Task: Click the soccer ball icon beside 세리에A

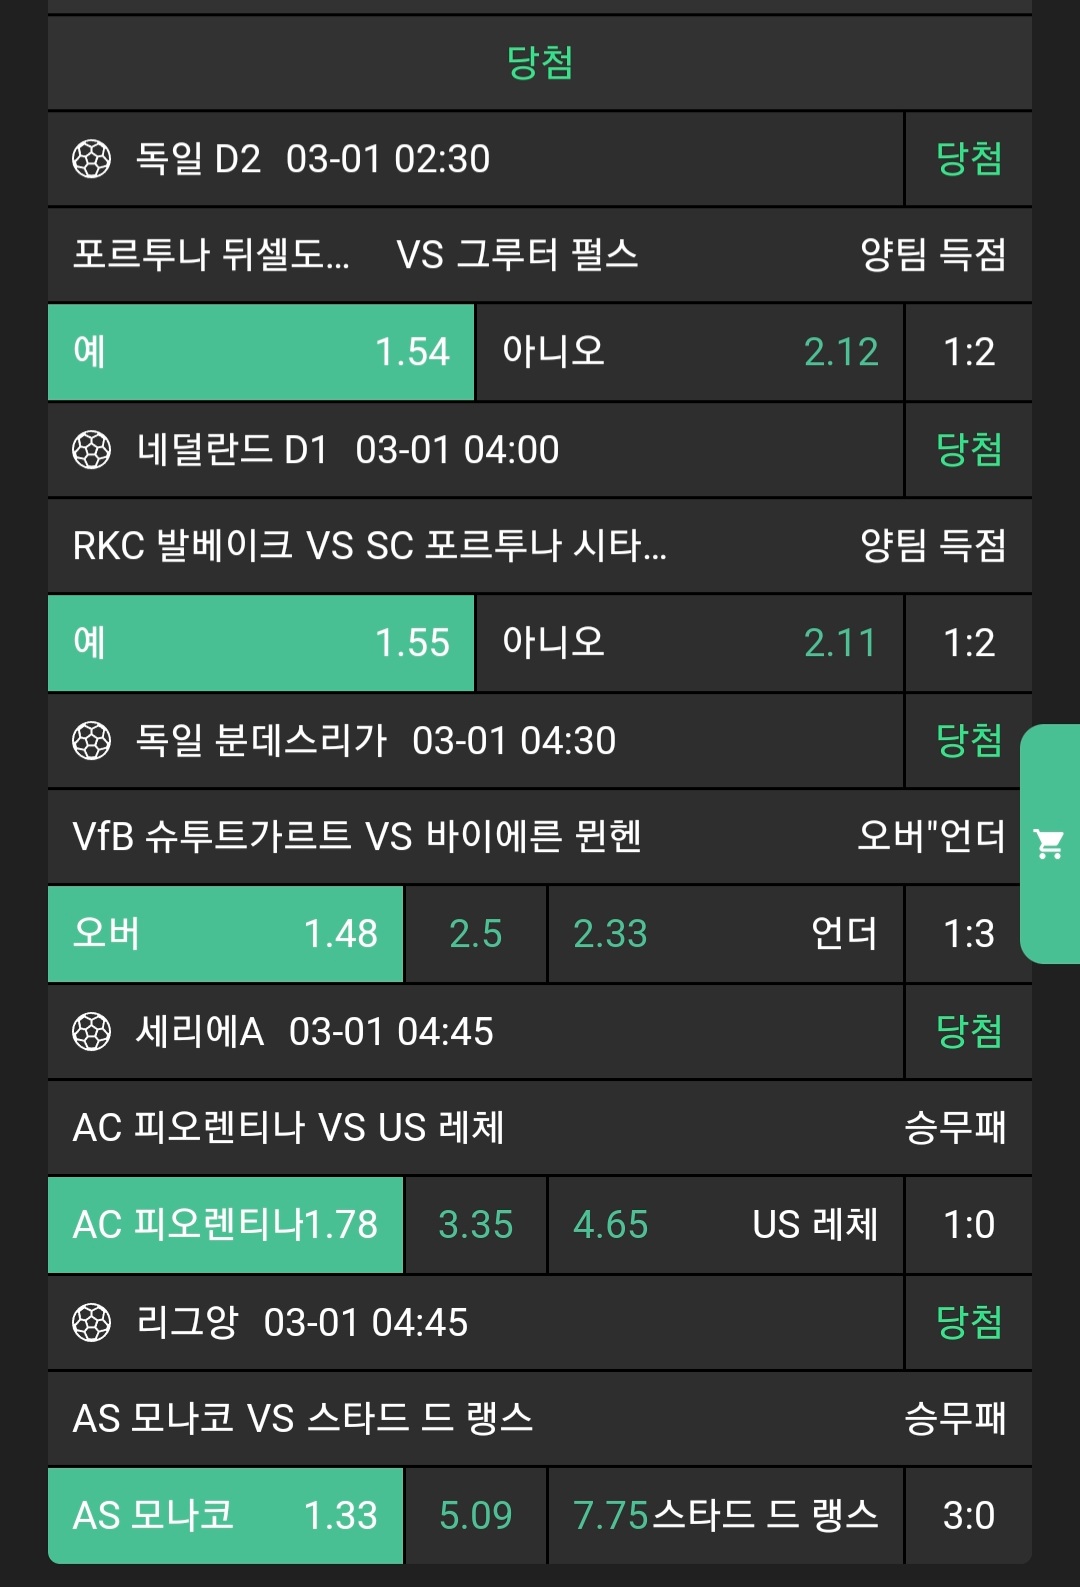Action: coord(92,1032)
